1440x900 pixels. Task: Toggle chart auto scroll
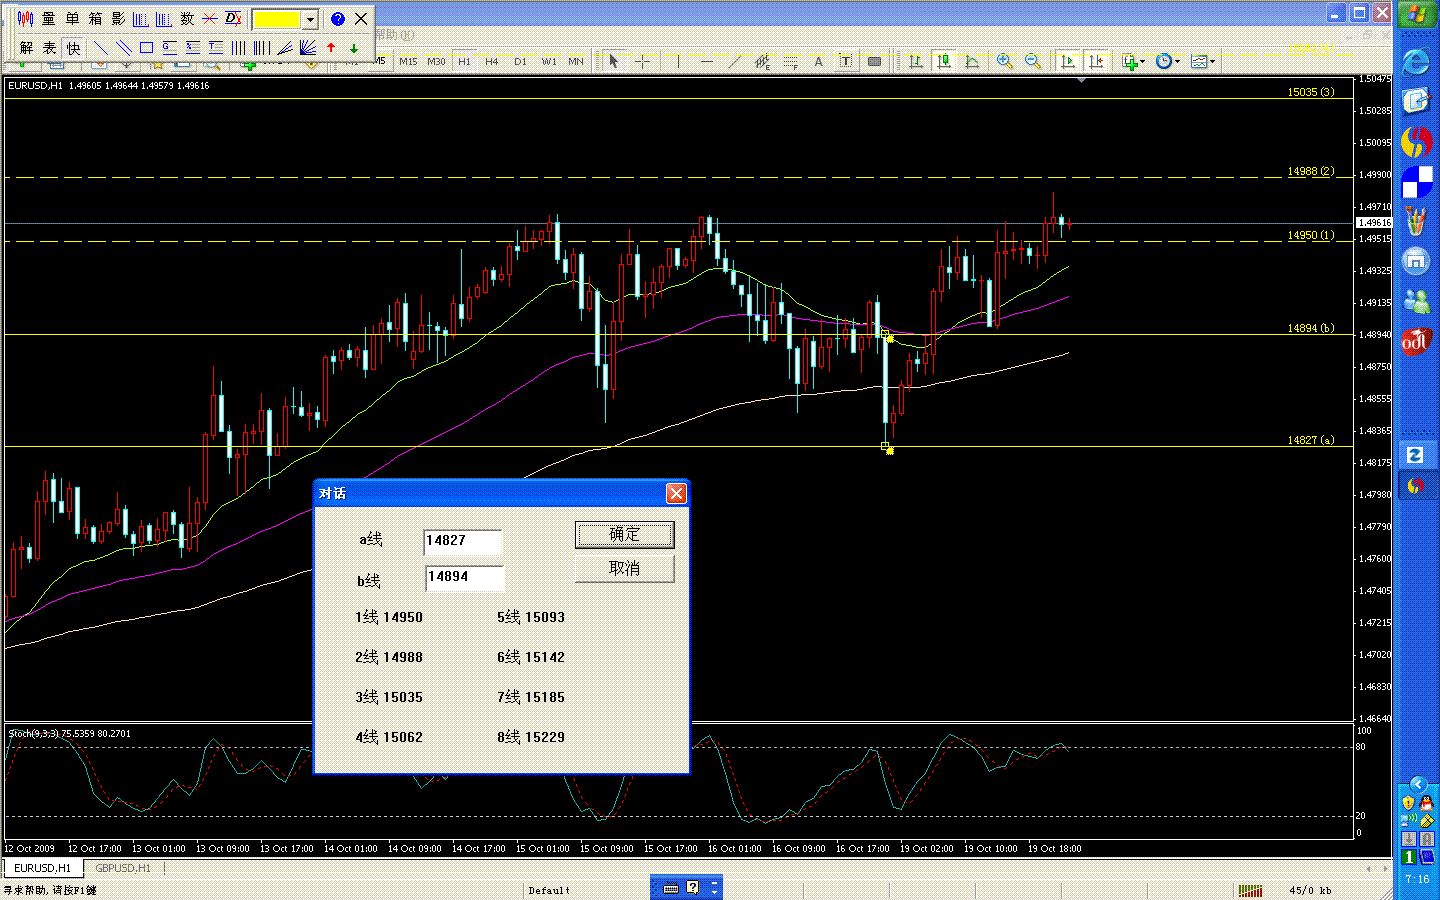pos(1068,61)
